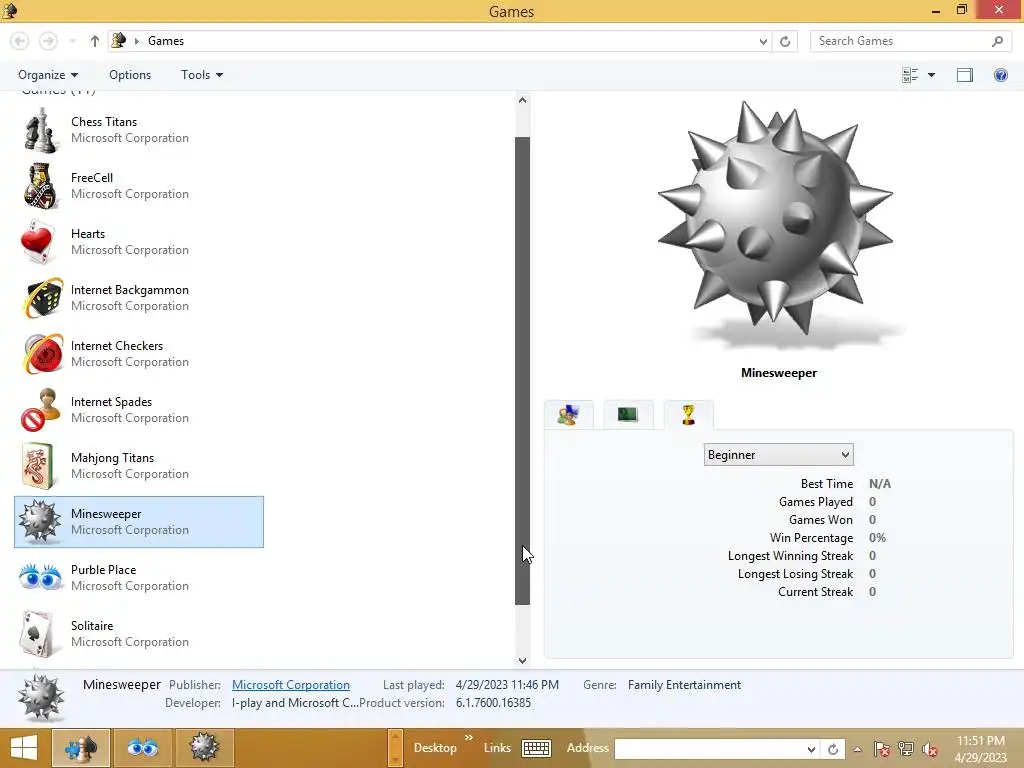The width and height of the screenshot is (1024, 768).
Task: Expand the Desktop toolbar chevron
Action: [469, 738]
